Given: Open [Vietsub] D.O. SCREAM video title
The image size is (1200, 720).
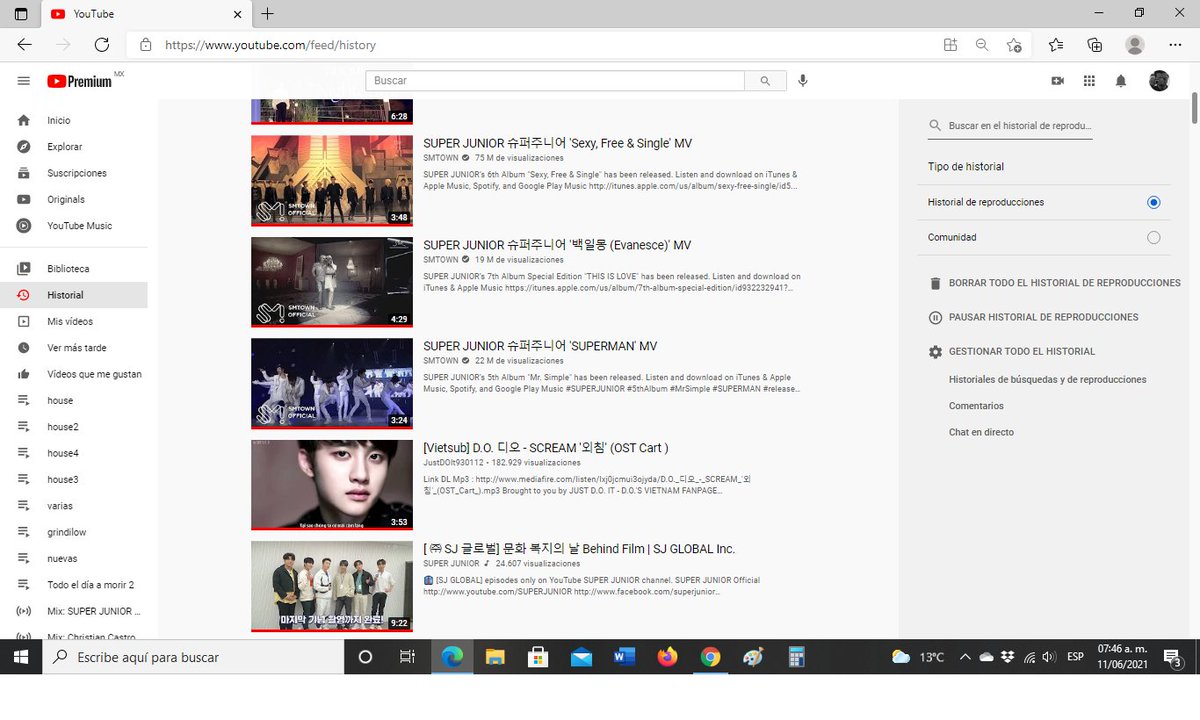Looking at the screenshot, I should click(546, 448).
